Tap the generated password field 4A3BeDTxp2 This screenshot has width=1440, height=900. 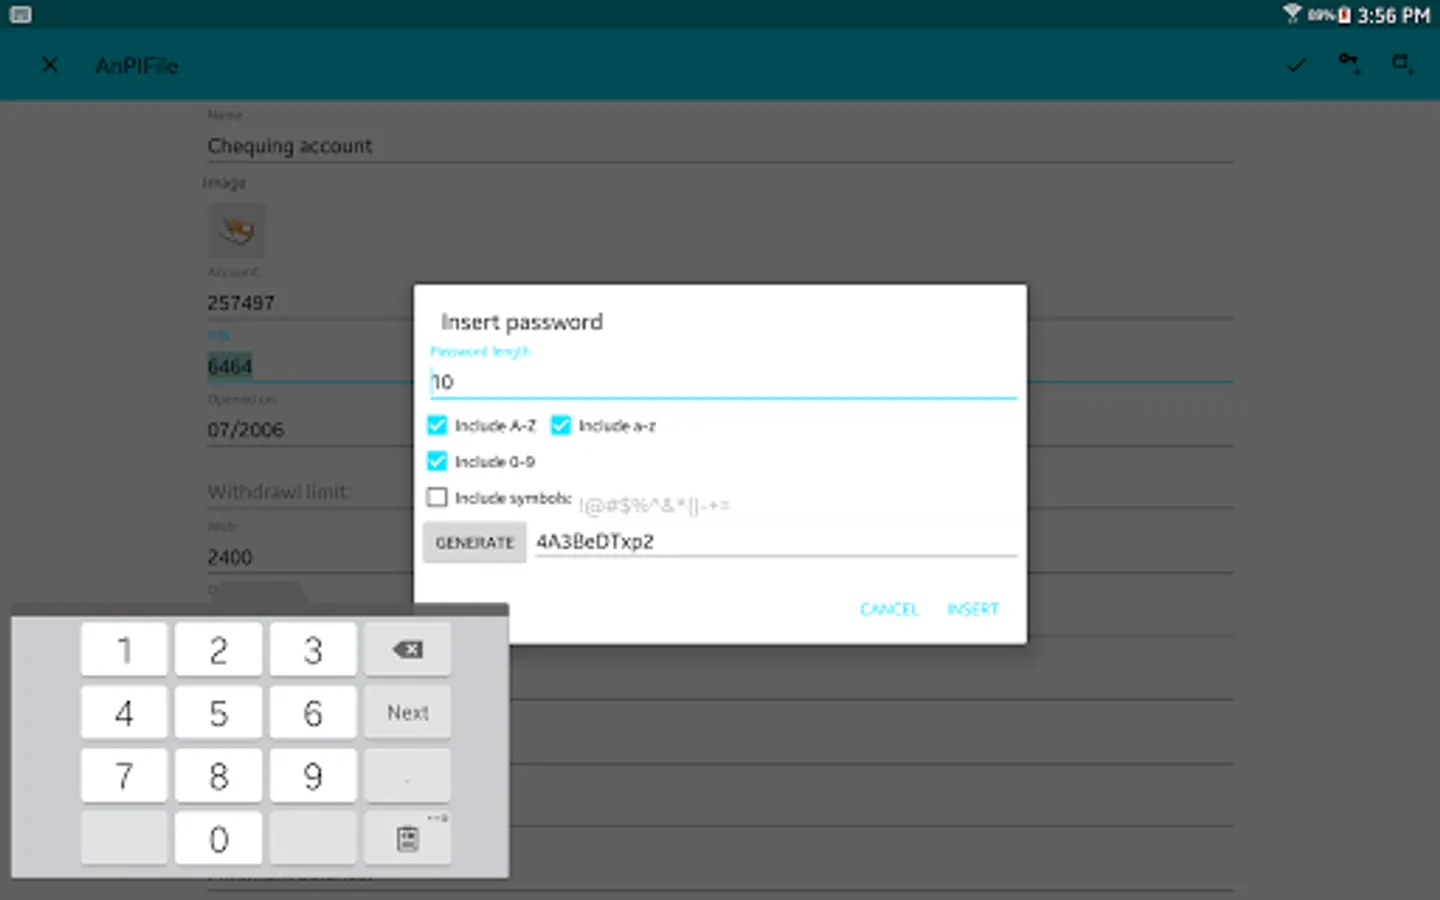pos(776,542)
